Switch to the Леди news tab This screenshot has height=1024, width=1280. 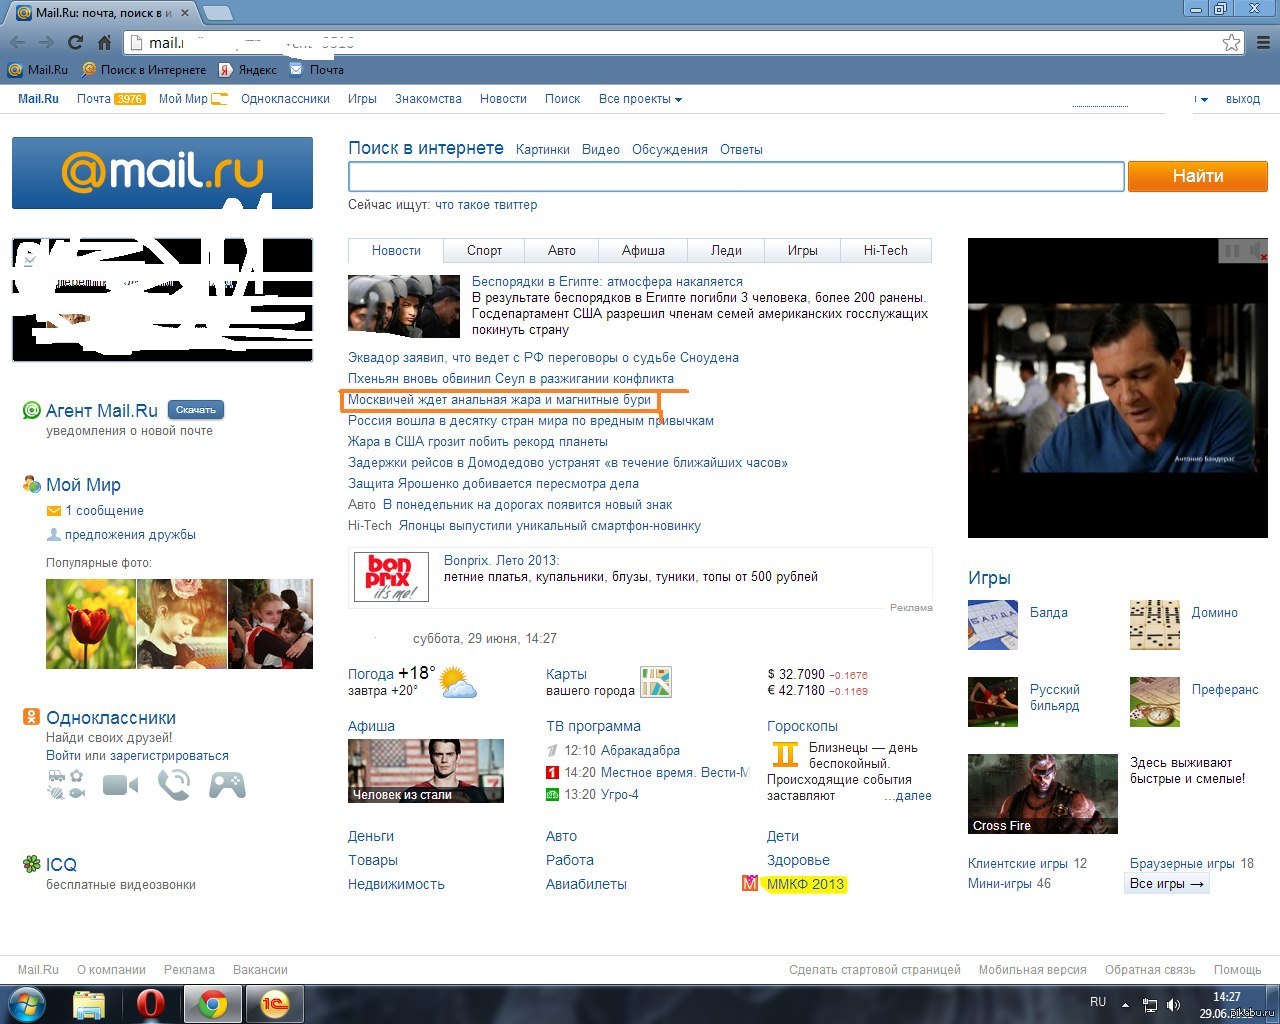(x=726, y=251)
